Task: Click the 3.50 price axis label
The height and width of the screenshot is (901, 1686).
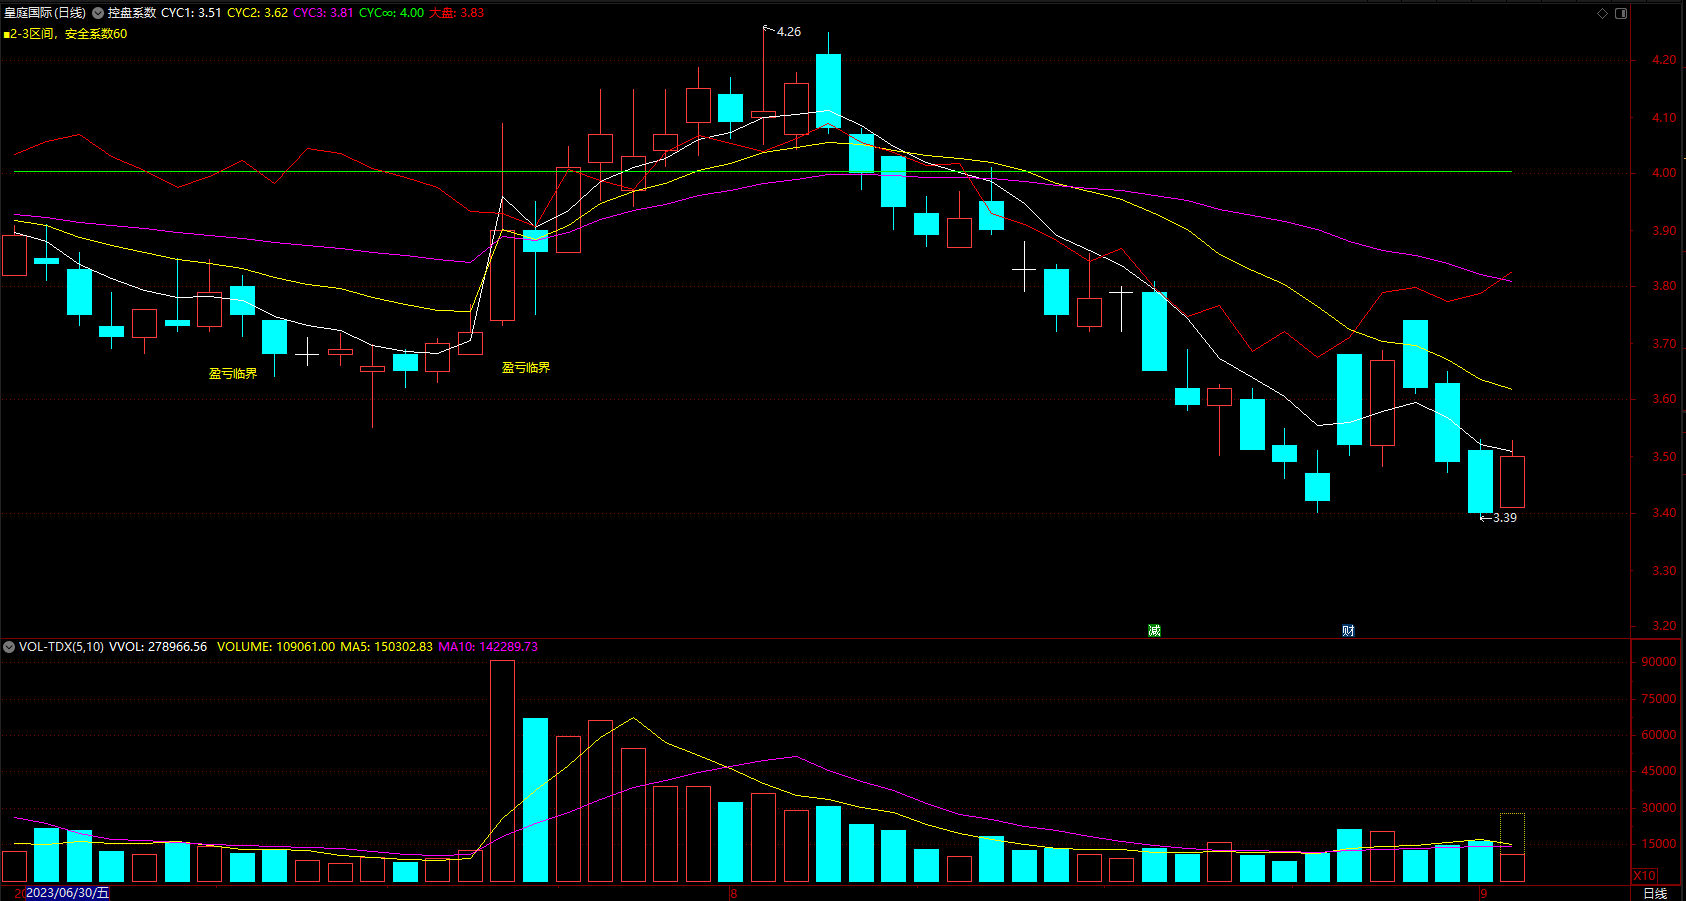Action: pos(1664,457)
